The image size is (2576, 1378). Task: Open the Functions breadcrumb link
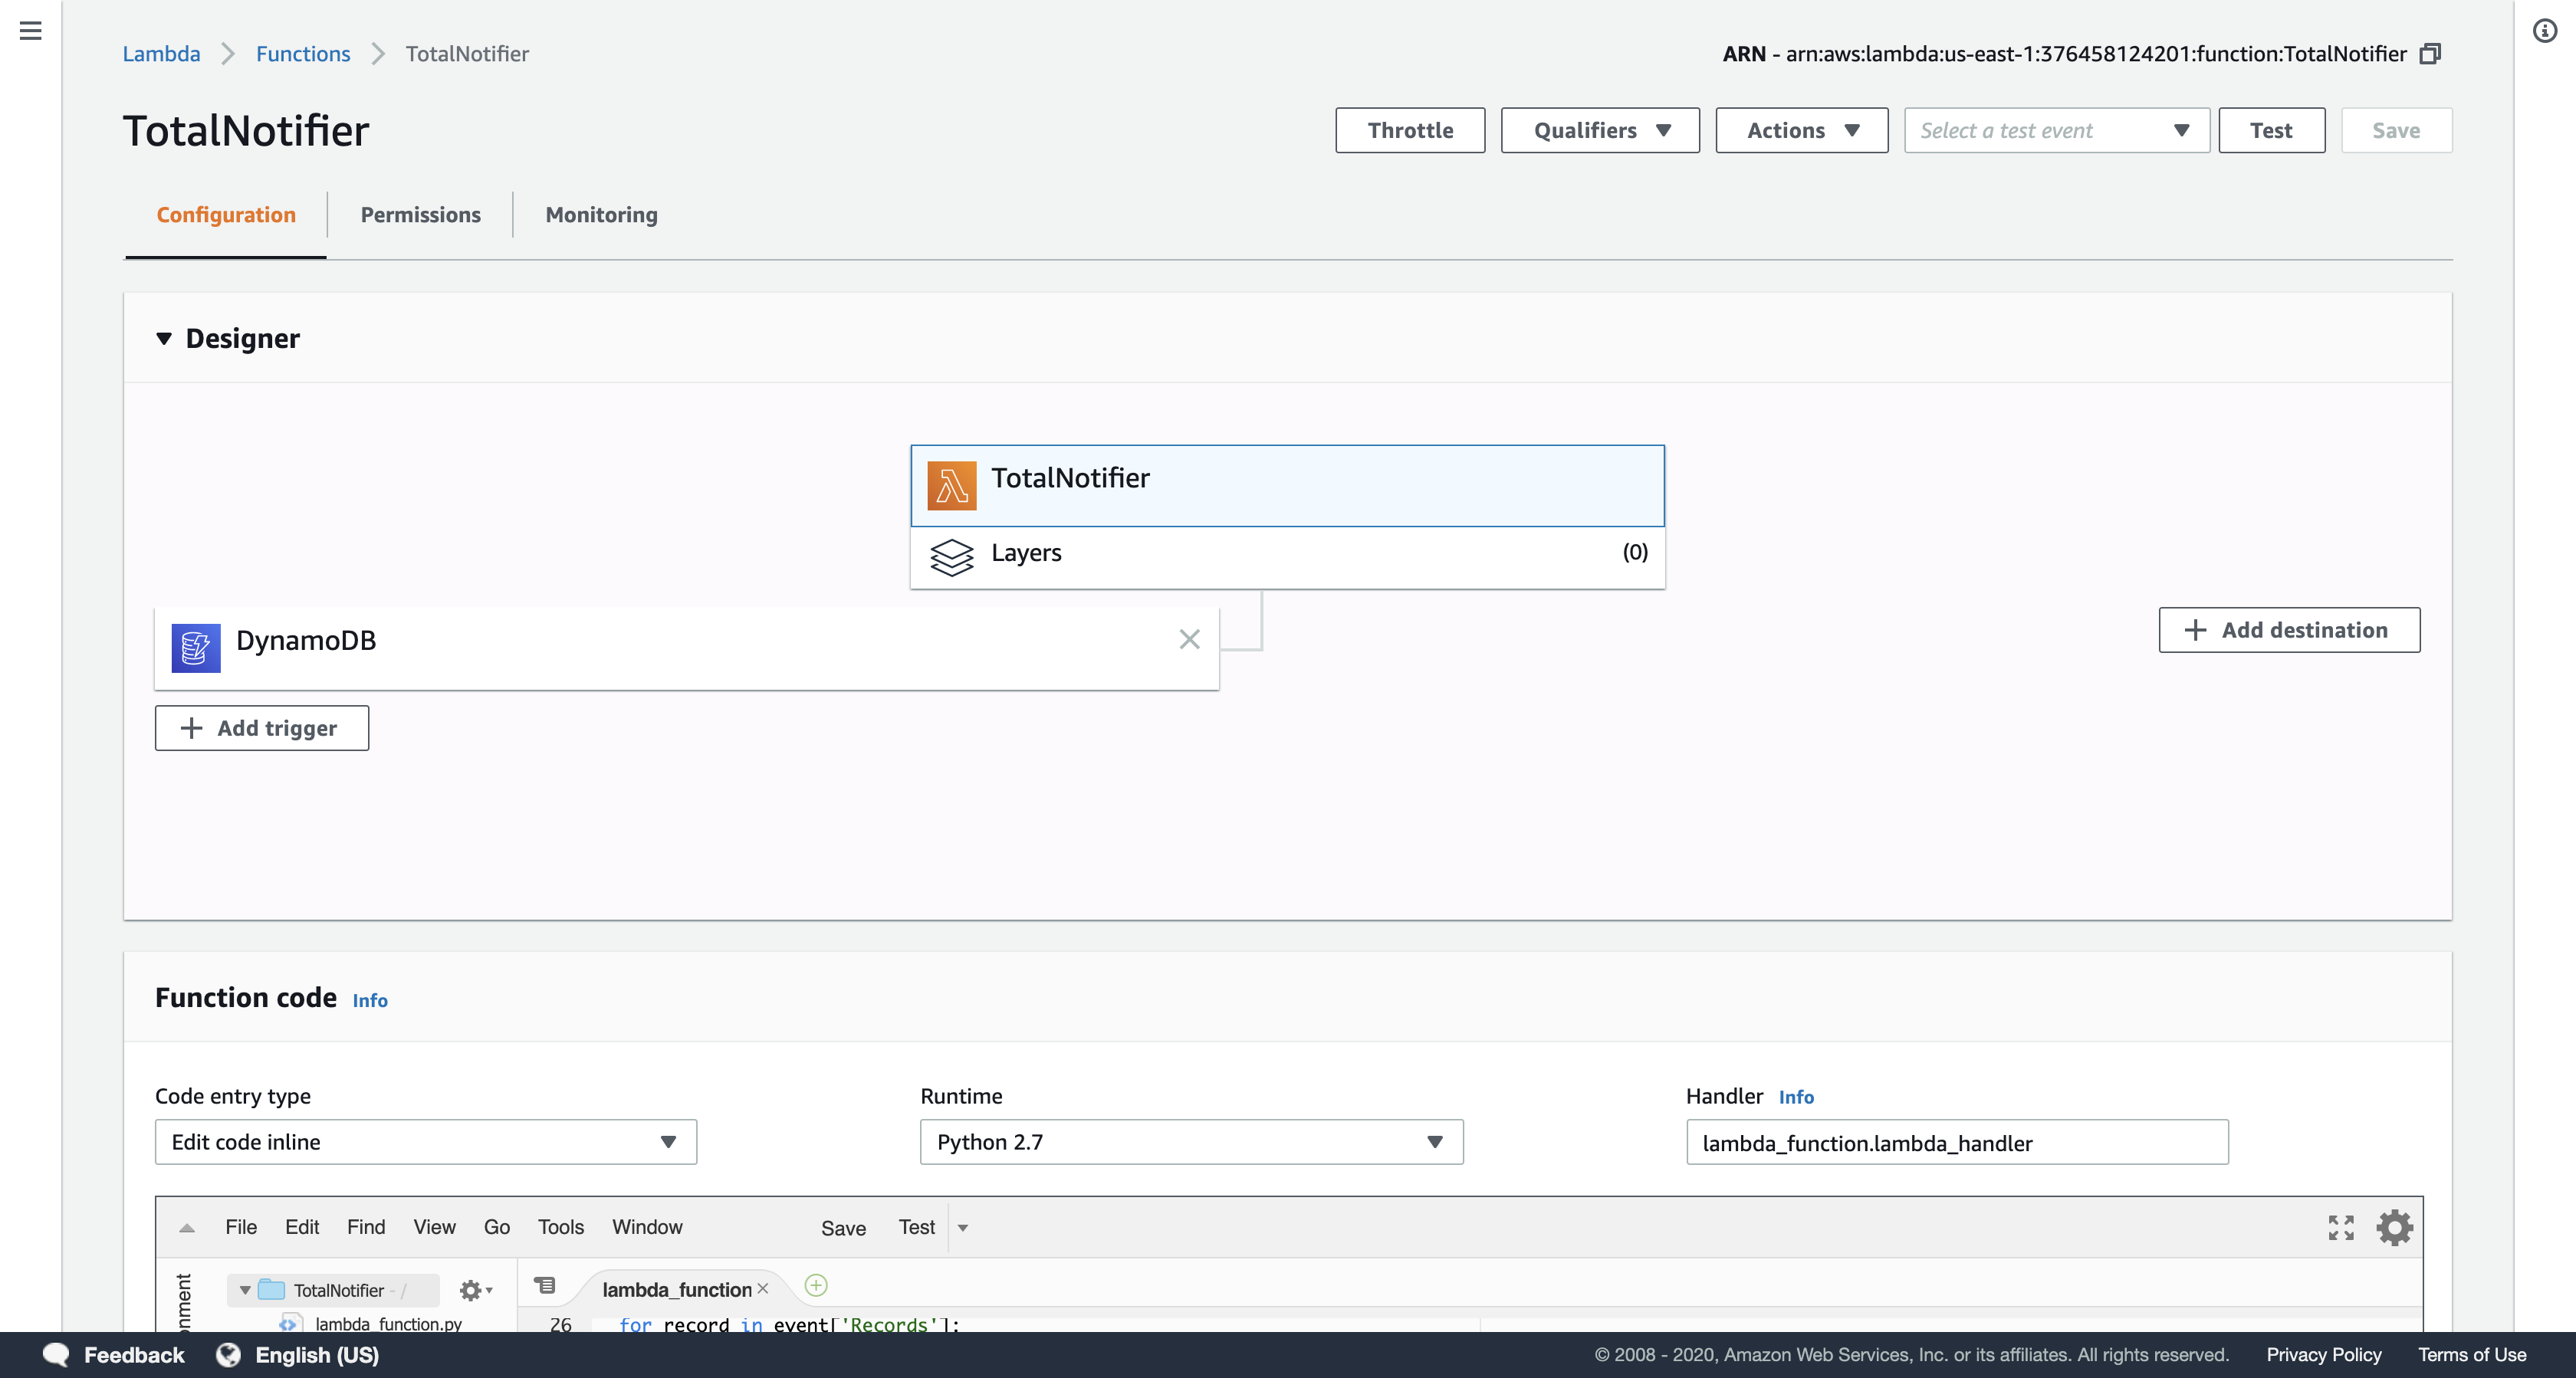click(303, 54)
